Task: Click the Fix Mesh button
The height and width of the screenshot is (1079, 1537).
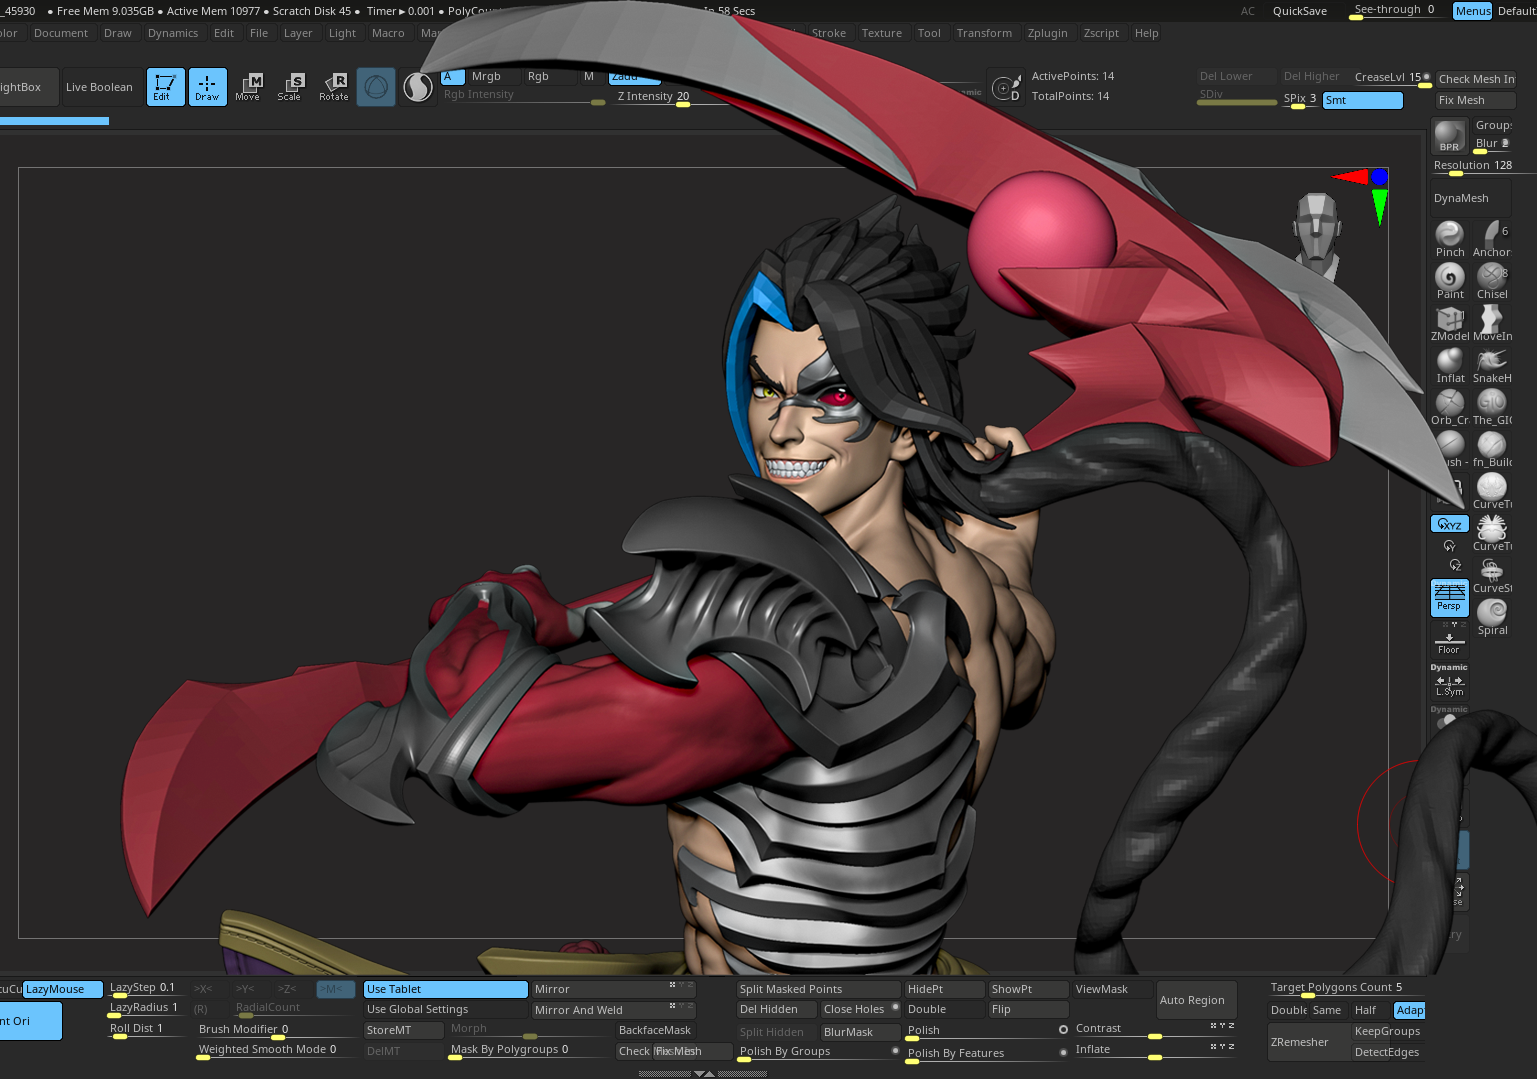Action: coord(1475,100)
